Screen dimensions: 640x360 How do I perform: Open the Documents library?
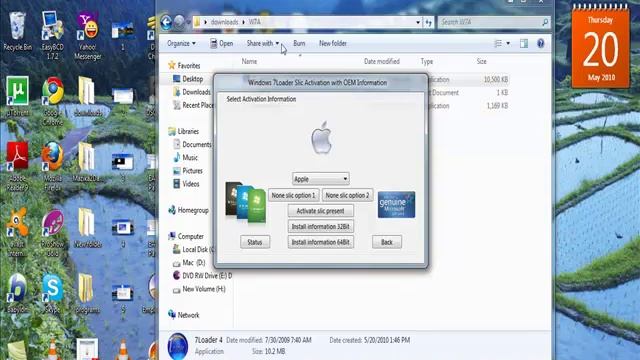pos(192,144)
